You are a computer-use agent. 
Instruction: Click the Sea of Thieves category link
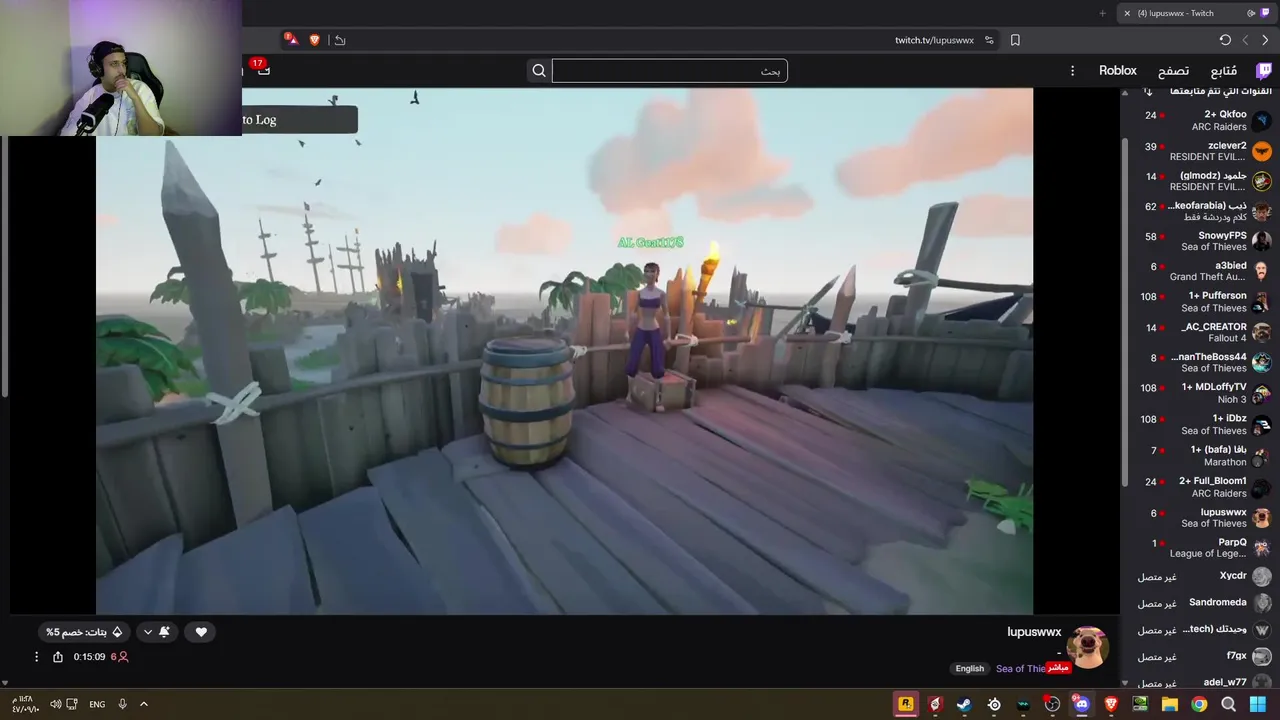click(1020, 668)
